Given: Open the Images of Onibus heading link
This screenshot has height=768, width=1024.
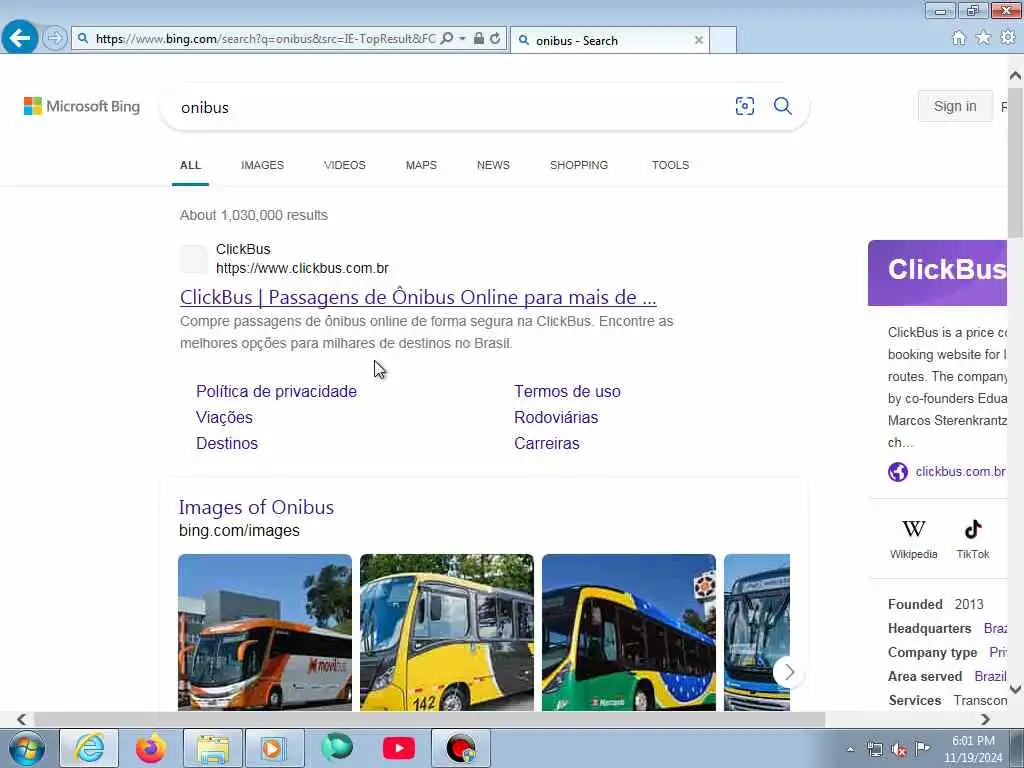Looking at the screenshot, I should click(256, 507).
